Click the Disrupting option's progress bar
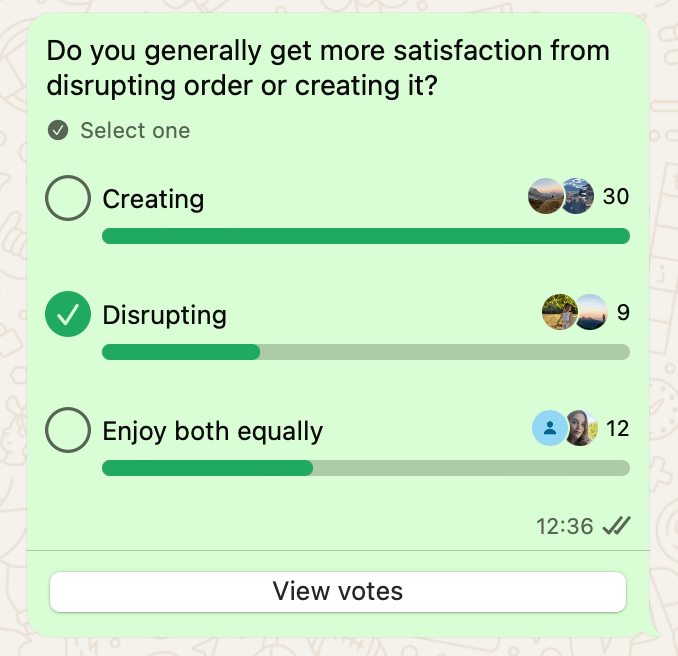 365,352
